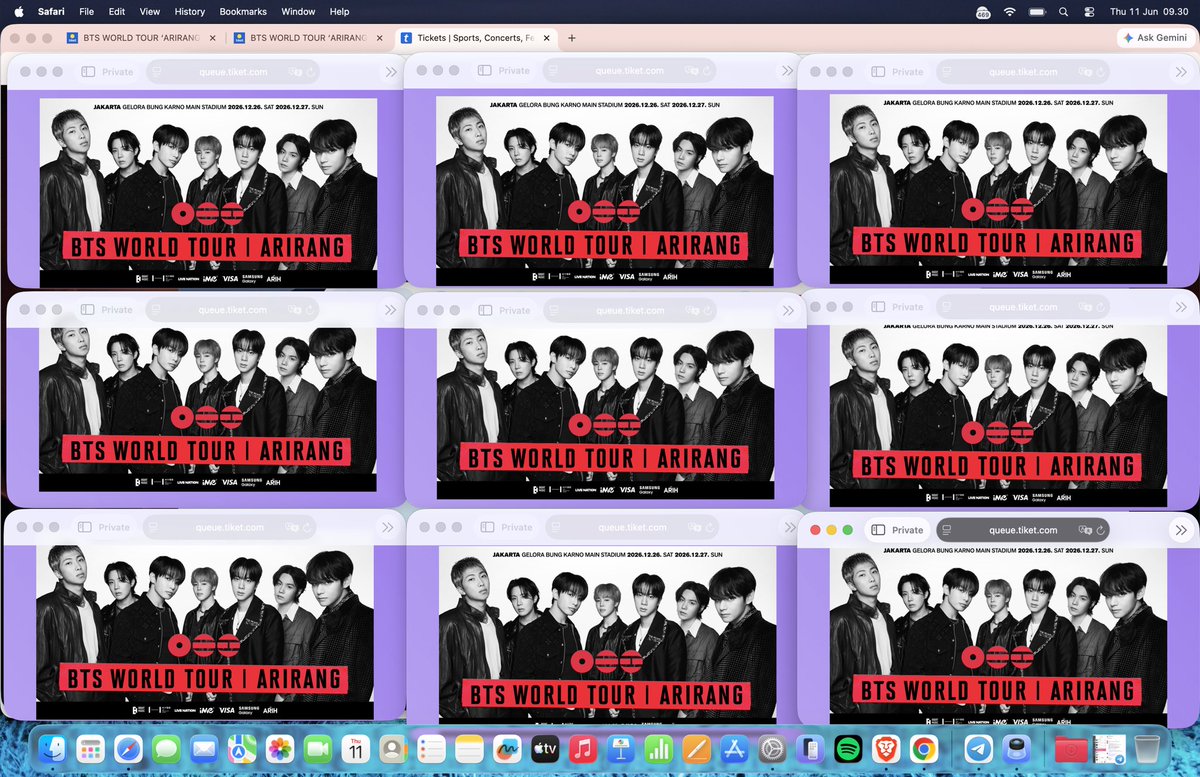1200x777 pixels.
Task: Expand overflow chevrons in the middle-center window
Action: pos(787,310)
